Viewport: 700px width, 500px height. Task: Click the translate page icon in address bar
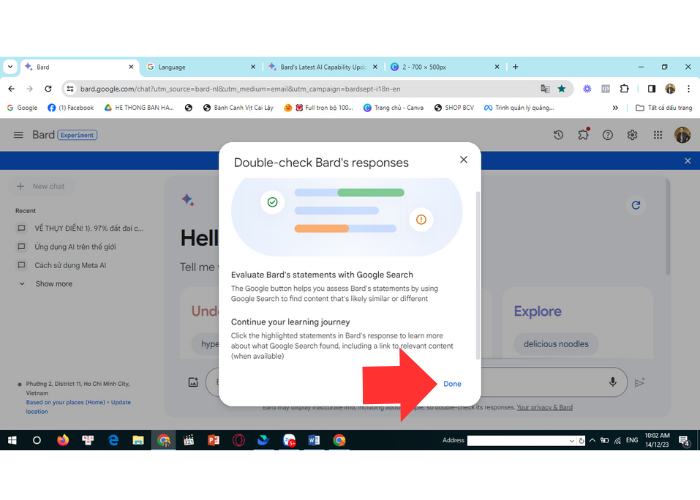point(545,88)
